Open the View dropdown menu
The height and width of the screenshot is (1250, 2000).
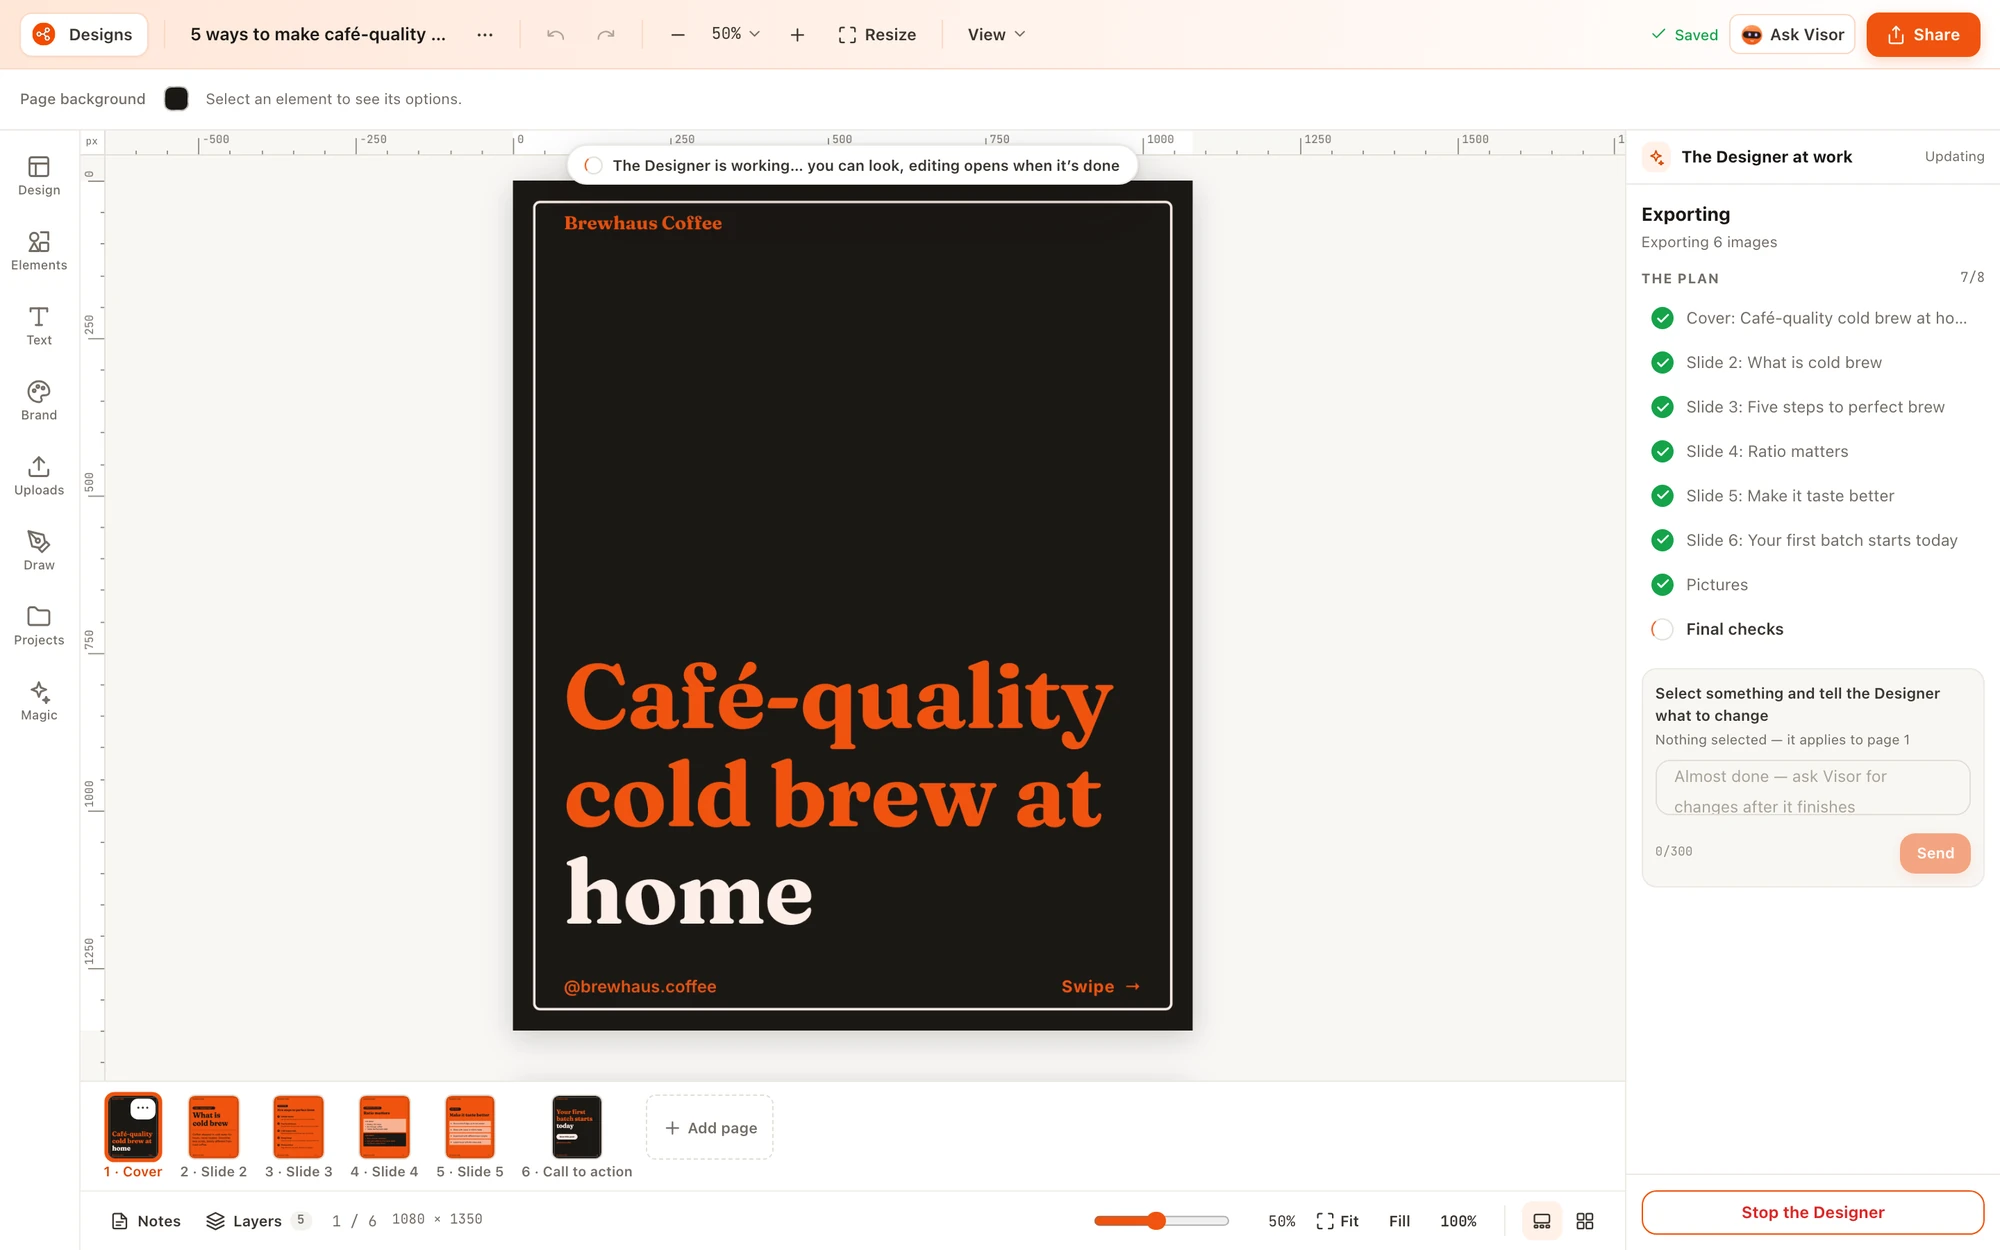pyautogui.click(x=996, y=35)
